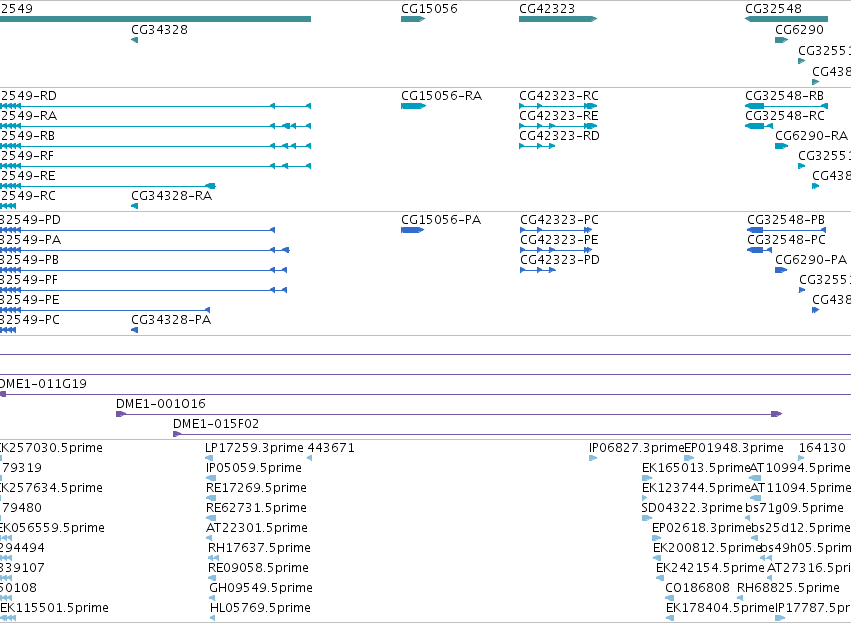Open the EK165013.5prime EST label
Image resolution: width=851 pixels, height=623 pixels.
(696, 468)
